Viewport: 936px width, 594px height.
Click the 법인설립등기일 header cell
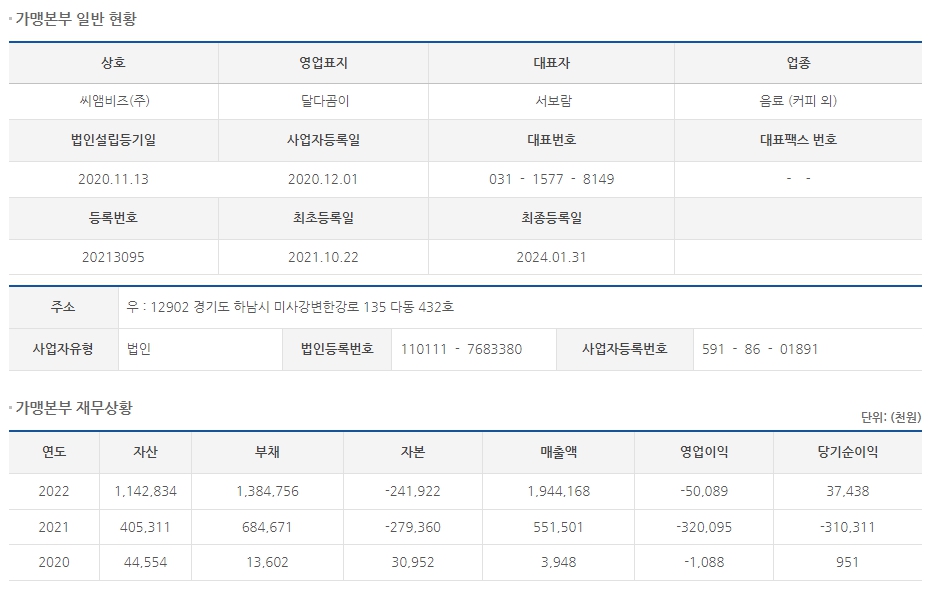coord(113,140)
